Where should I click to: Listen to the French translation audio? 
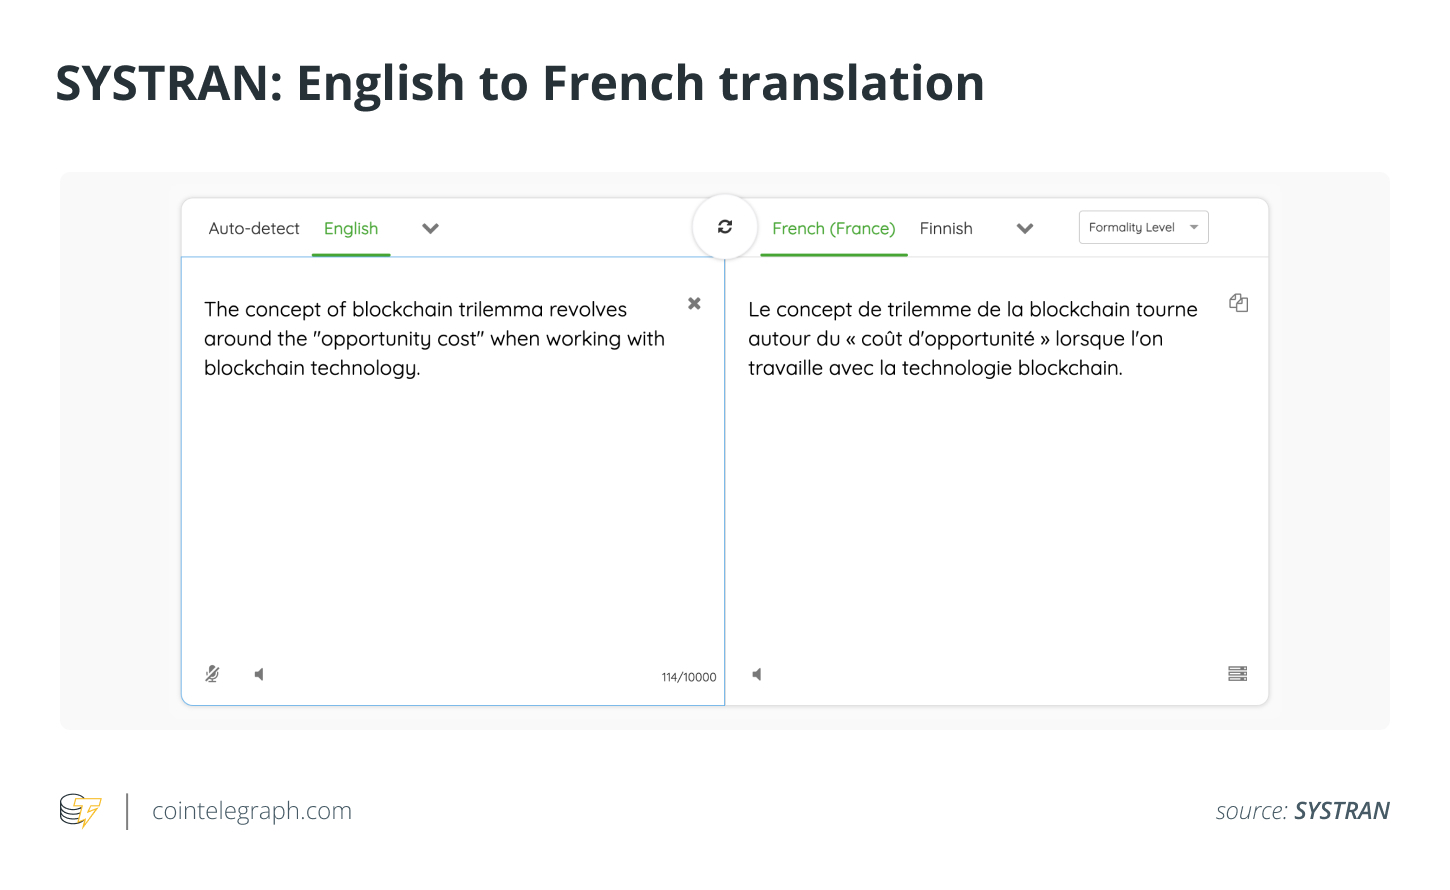coord(757,674)
